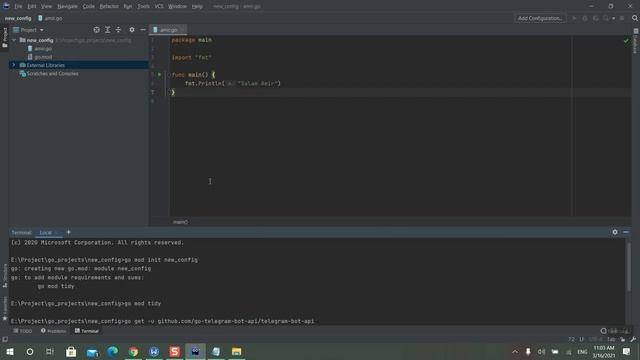The image size is (640, 360).
Task: Toggle the Project vertical tool window button
Action: 4,38
